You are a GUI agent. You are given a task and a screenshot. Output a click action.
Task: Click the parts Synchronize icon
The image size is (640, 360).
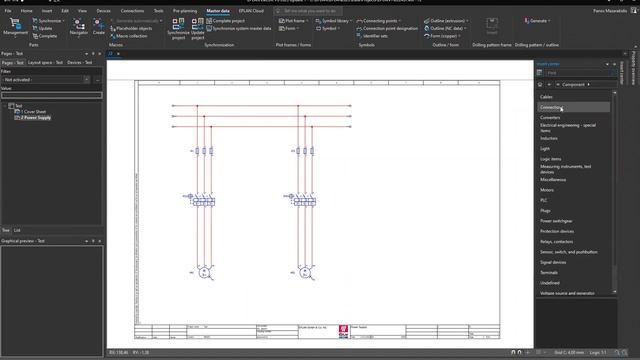tap(35, 20)
